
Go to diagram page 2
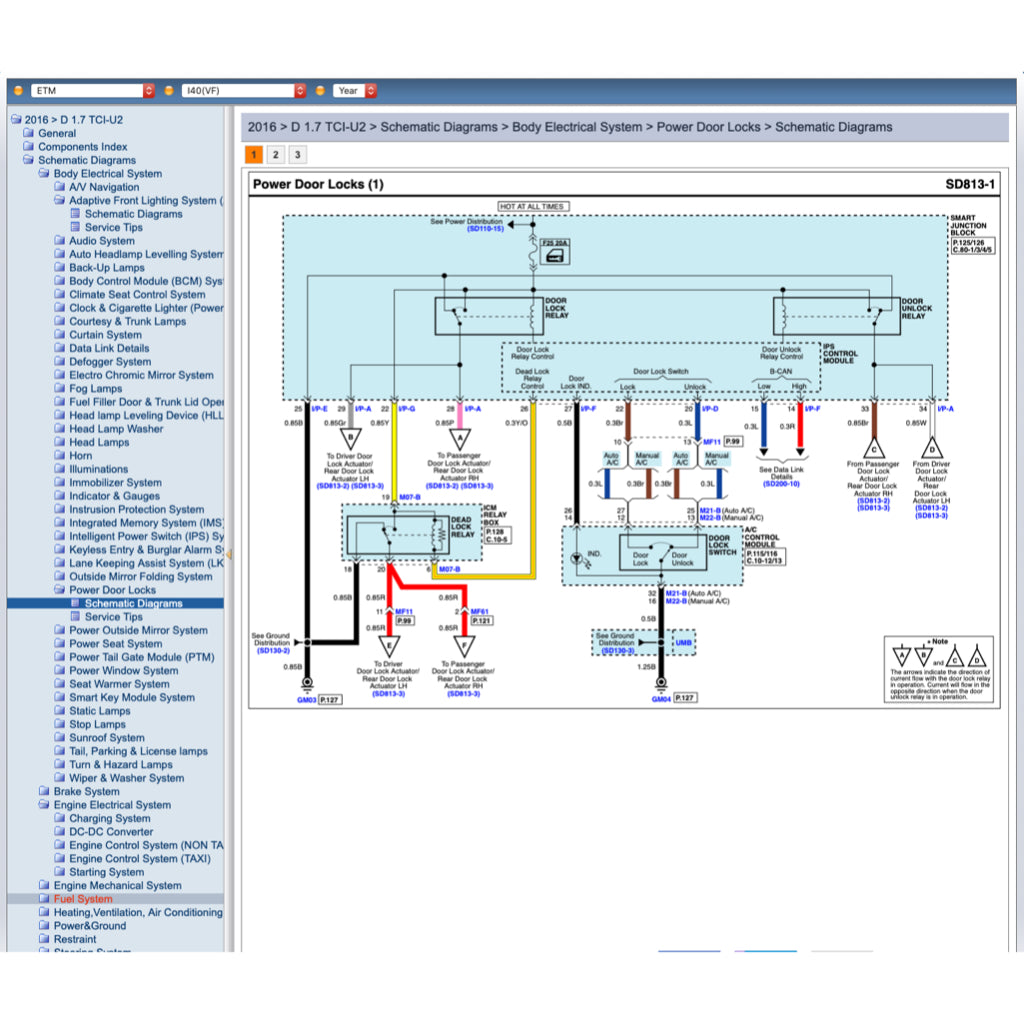pyautogui.click(x=276, y=155)
